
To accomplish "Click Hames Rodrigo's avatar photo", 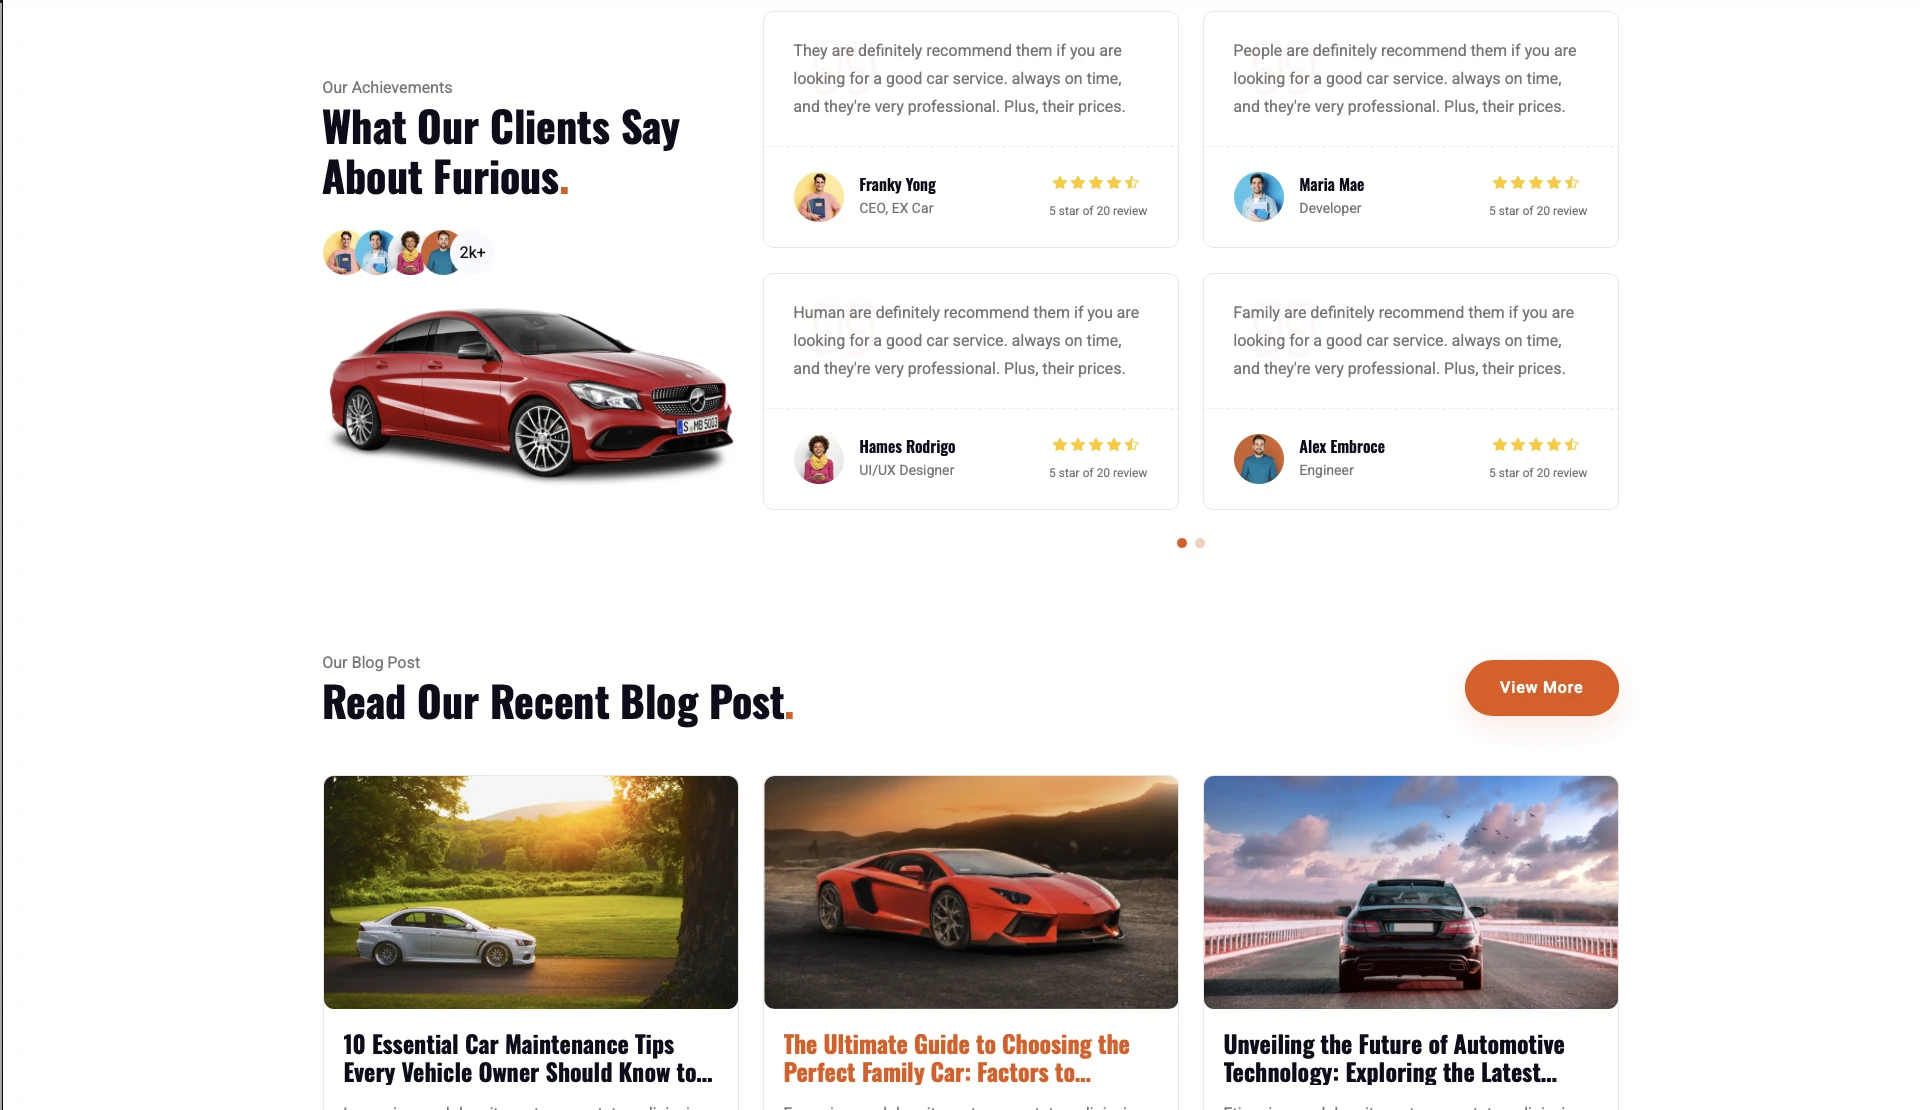I will (x=818, y=458).
